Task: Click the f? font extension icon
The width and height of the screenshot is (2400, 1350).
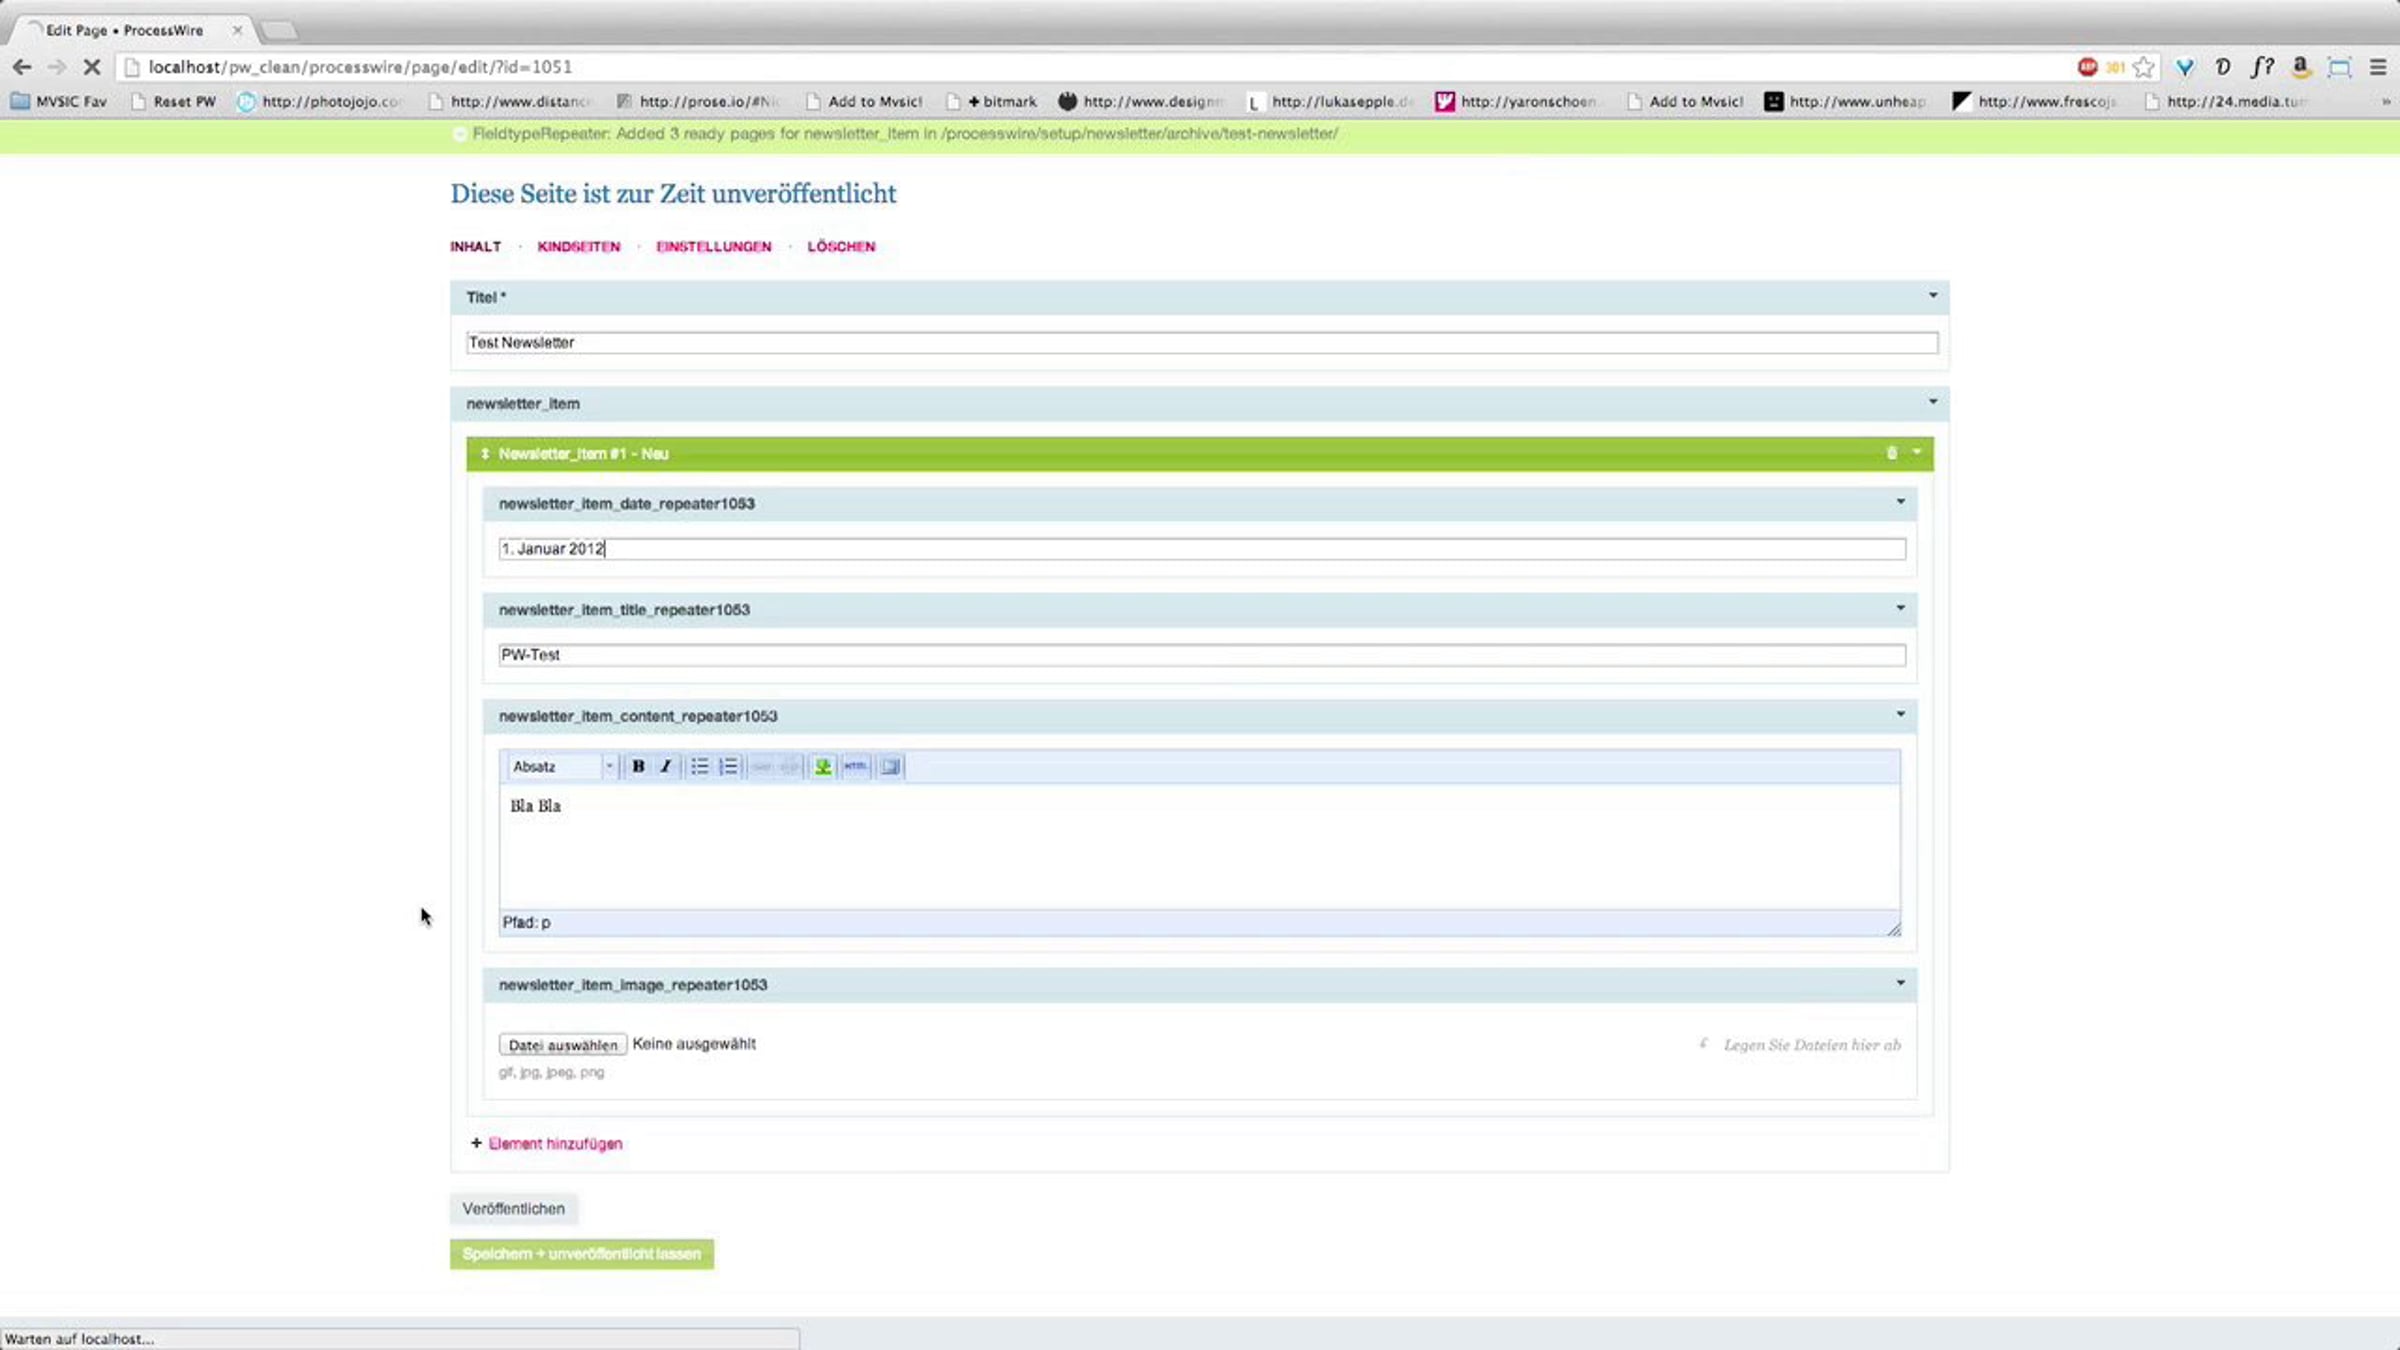Action: [x=2262, y=67]
